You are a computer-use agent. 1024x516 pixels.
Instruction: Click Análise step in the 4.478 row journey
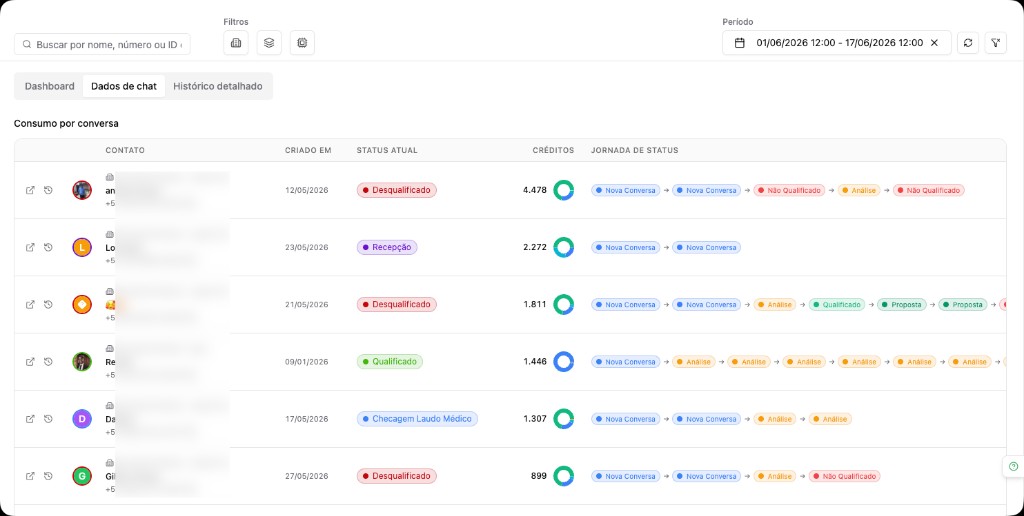[859, 190]
